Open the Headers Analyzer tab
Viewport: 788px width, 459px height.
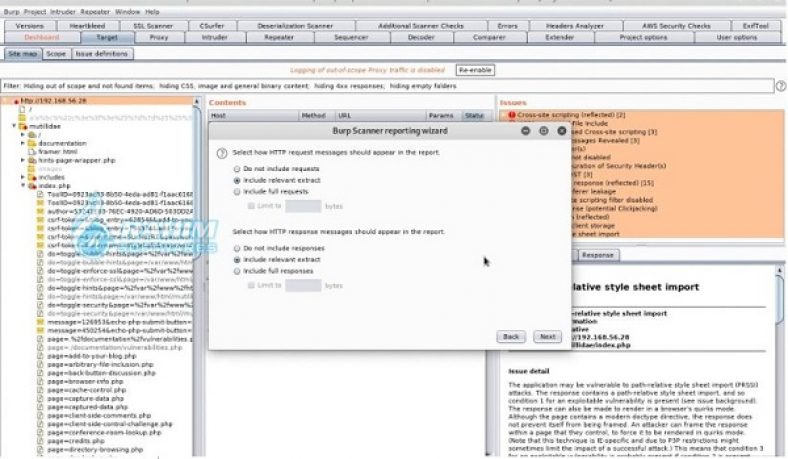575,26
